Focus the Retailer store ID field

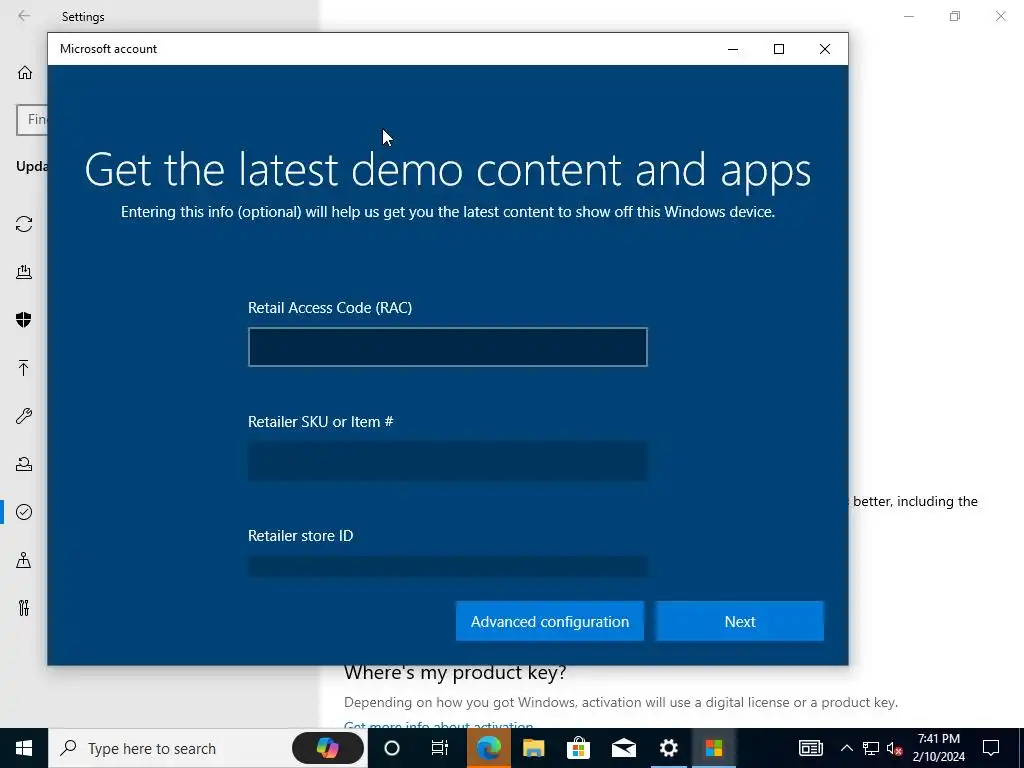(x=448, y=566)
